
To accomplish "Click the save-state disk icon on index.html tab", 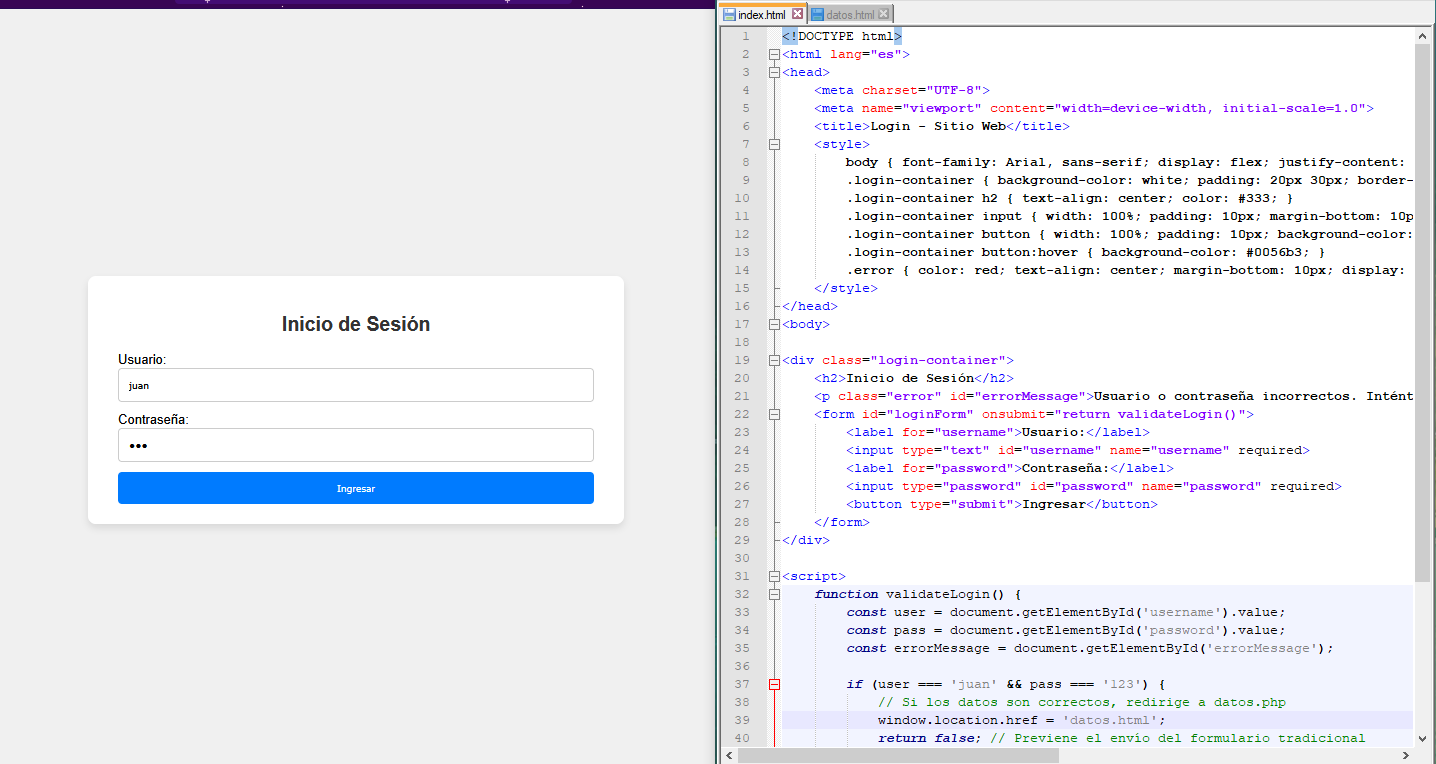I will (729, 15).
